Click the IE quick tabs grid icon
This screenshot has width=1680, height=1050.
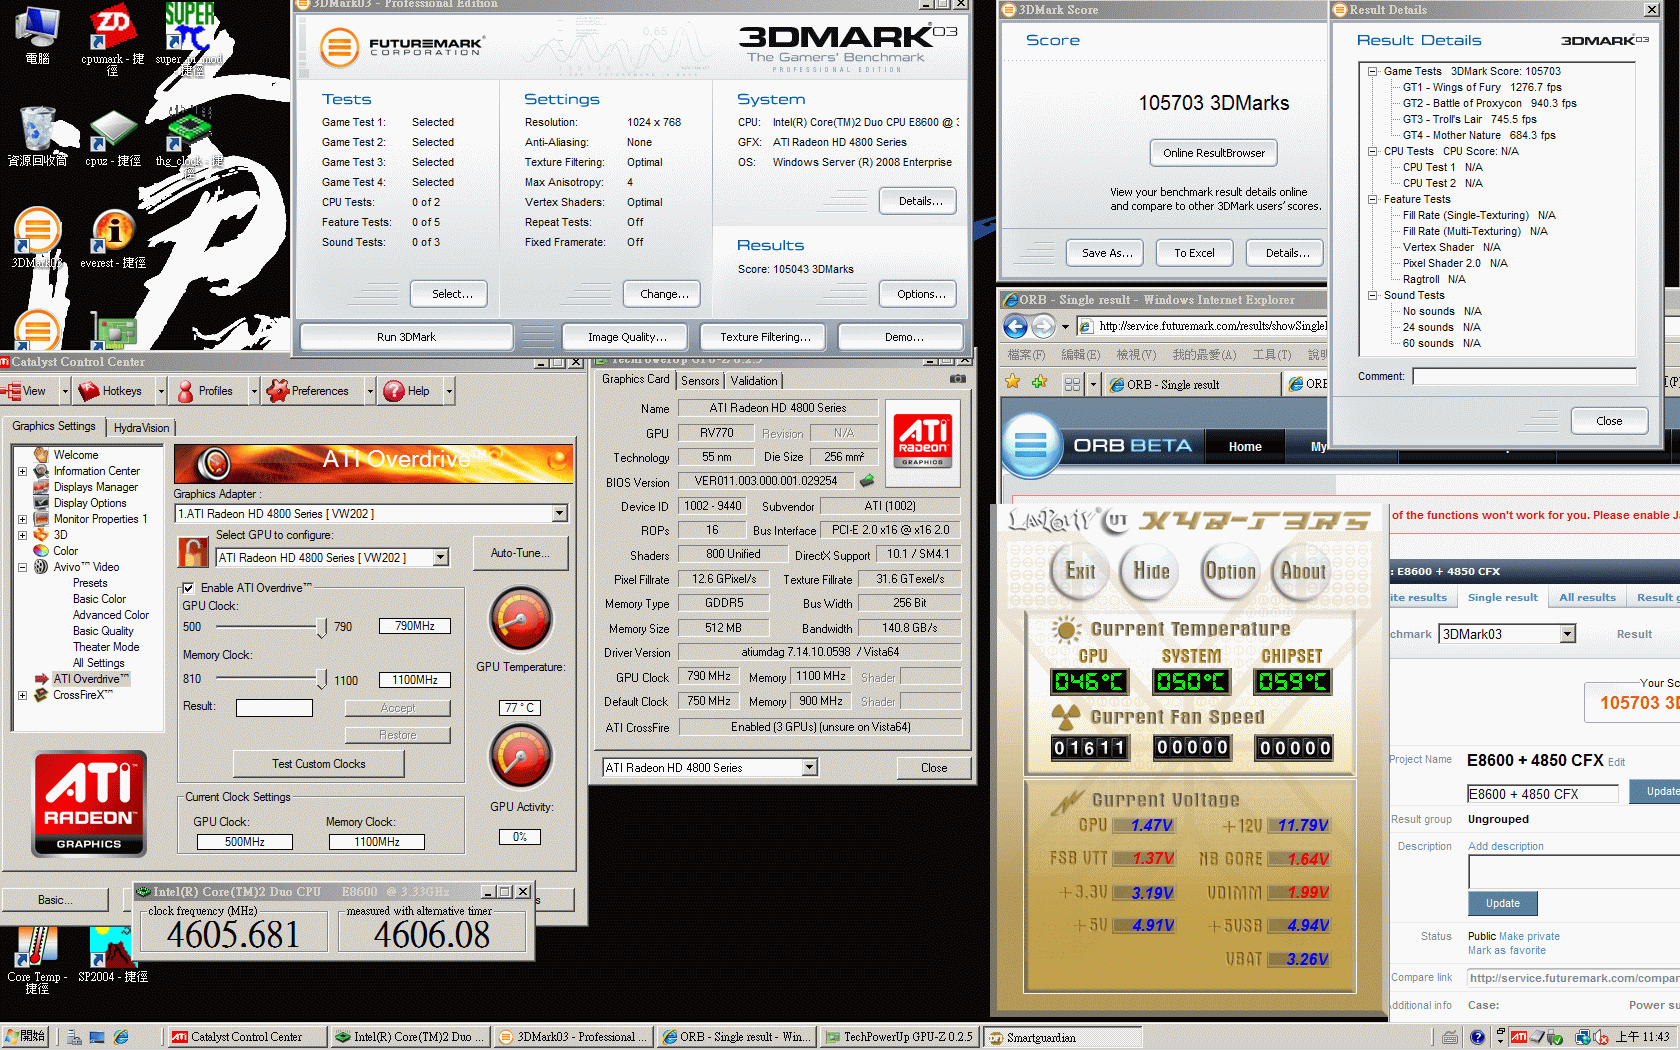(x=1073, y=384)
